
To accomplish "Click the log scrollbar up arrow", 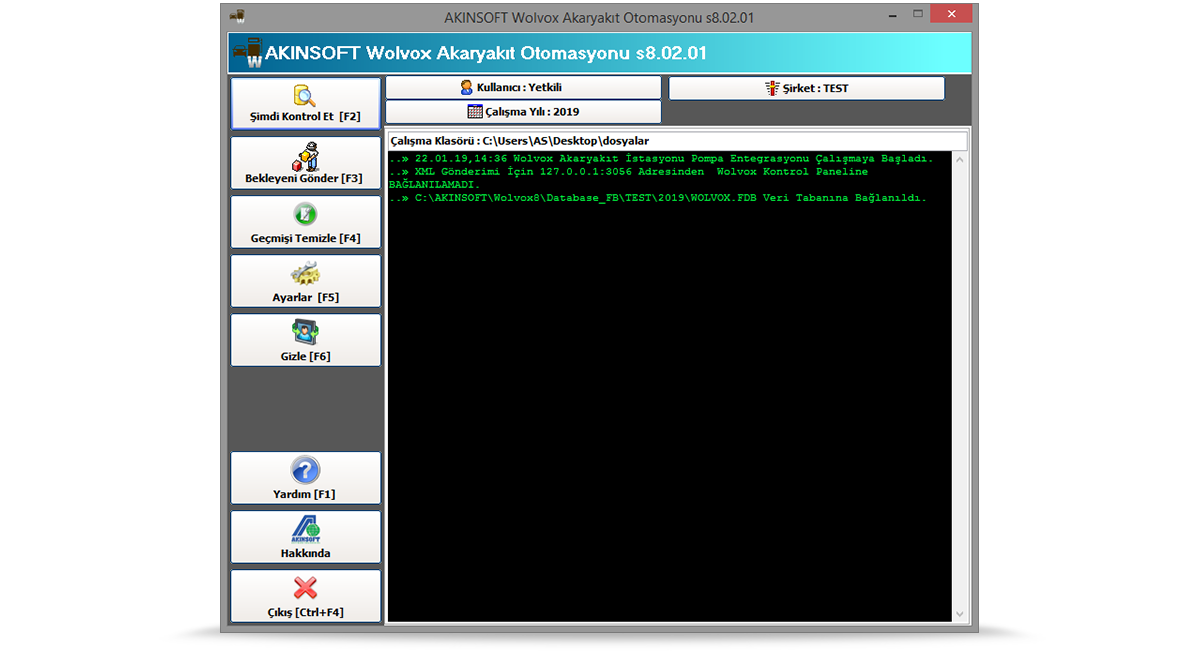I will [960, 160].
